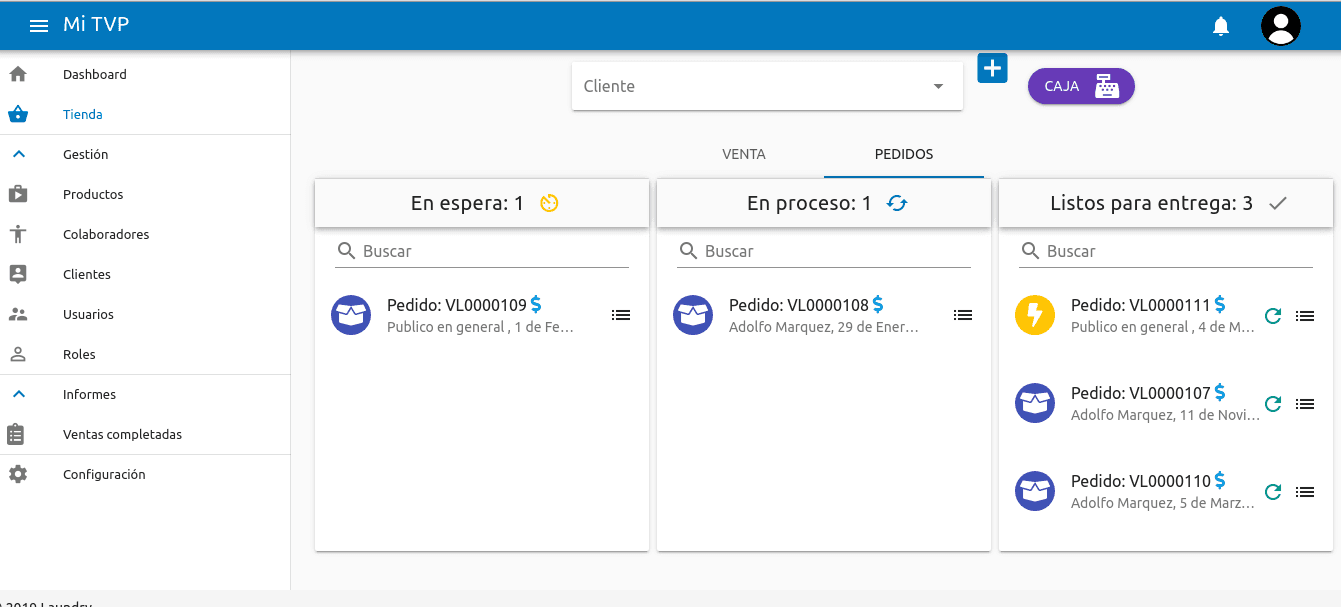Open notifications bell

tap(1221, 26)
